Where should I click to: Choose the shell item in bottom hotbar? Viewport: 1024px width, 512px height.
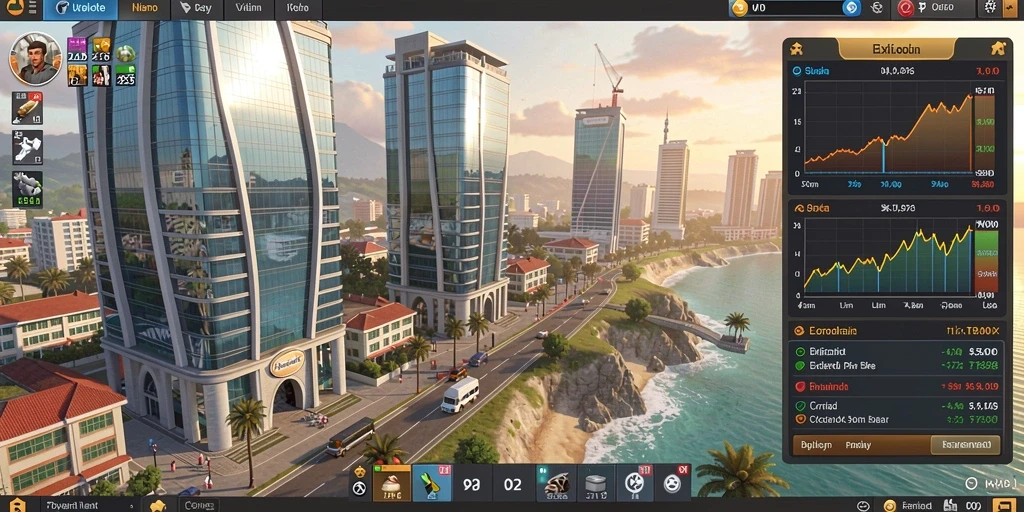coord(557,484)
